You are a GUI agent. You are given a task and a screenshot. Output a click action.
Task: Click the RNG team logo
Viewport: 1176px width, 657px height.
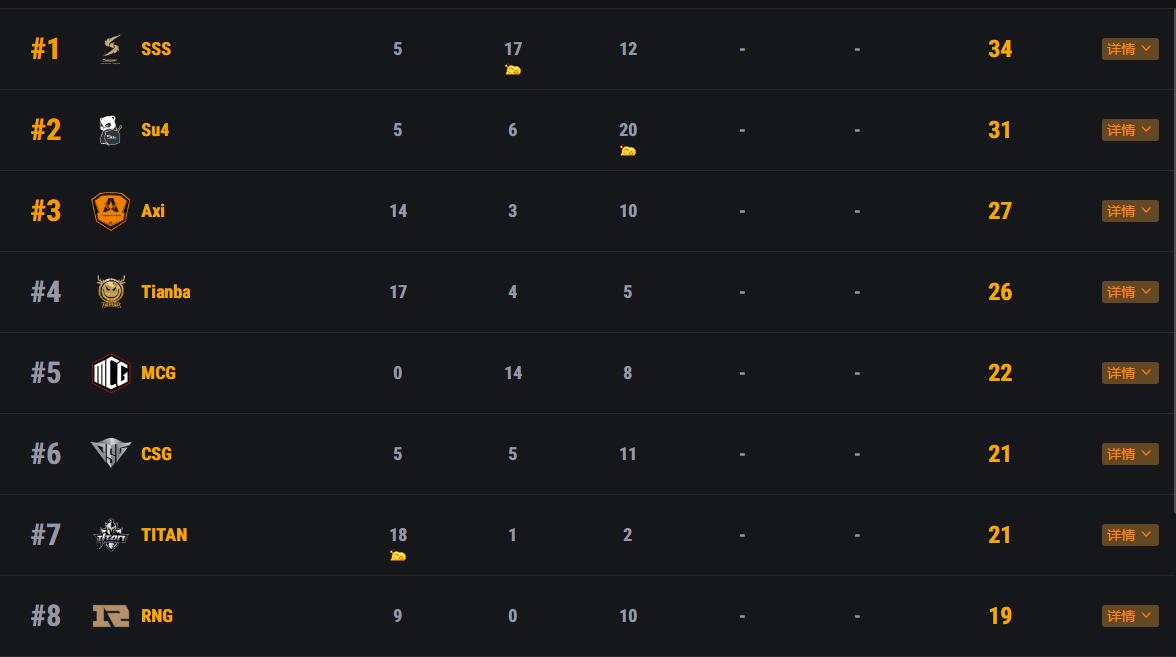tap(111, 616)
